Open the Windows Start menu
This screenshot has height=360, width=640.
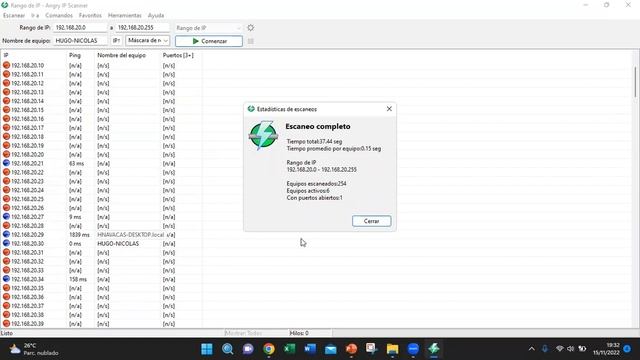coord(207,349)
